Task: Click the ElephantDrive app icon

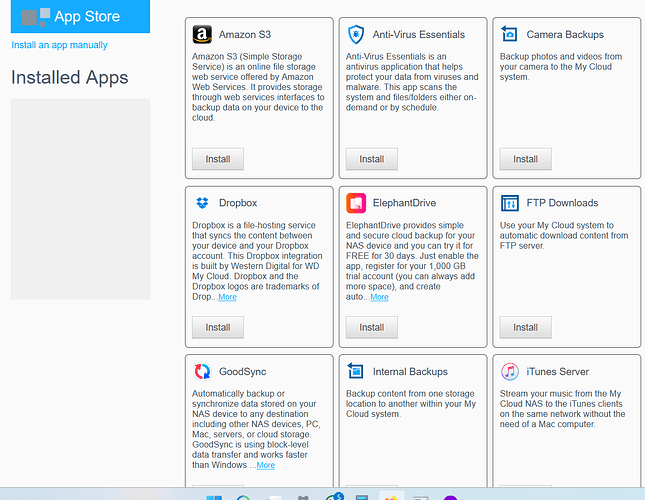Action: [x=355, y=203]
